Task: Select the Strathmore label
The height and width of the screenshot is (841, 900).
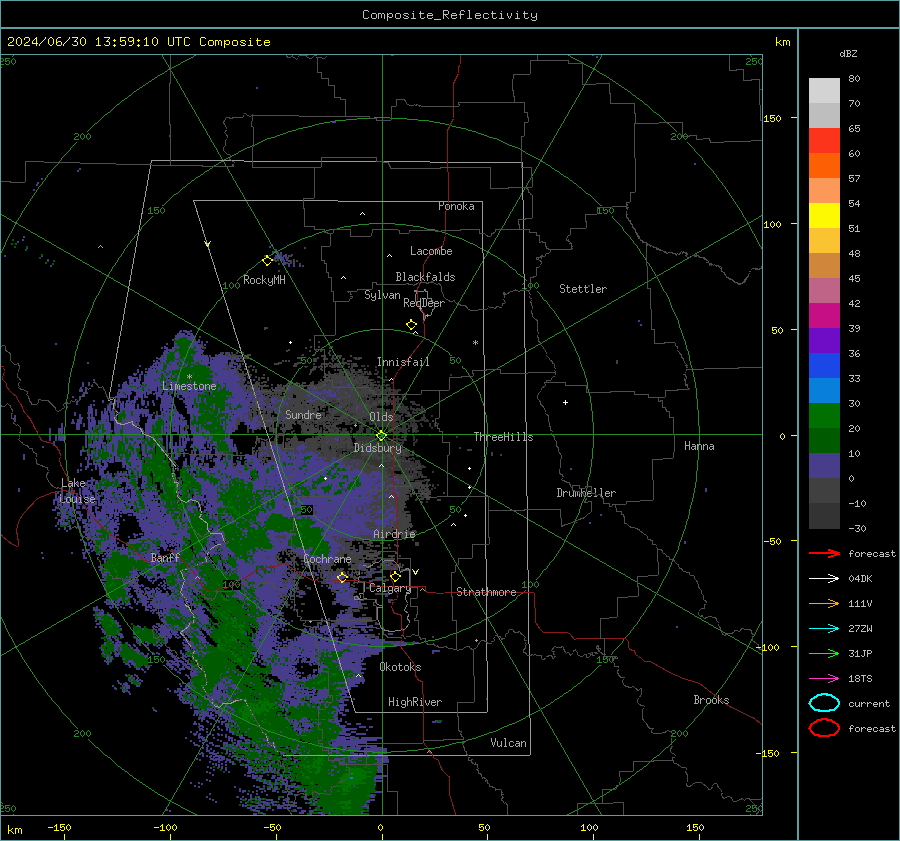Action: pyautogui.click(x=486, y=592)
